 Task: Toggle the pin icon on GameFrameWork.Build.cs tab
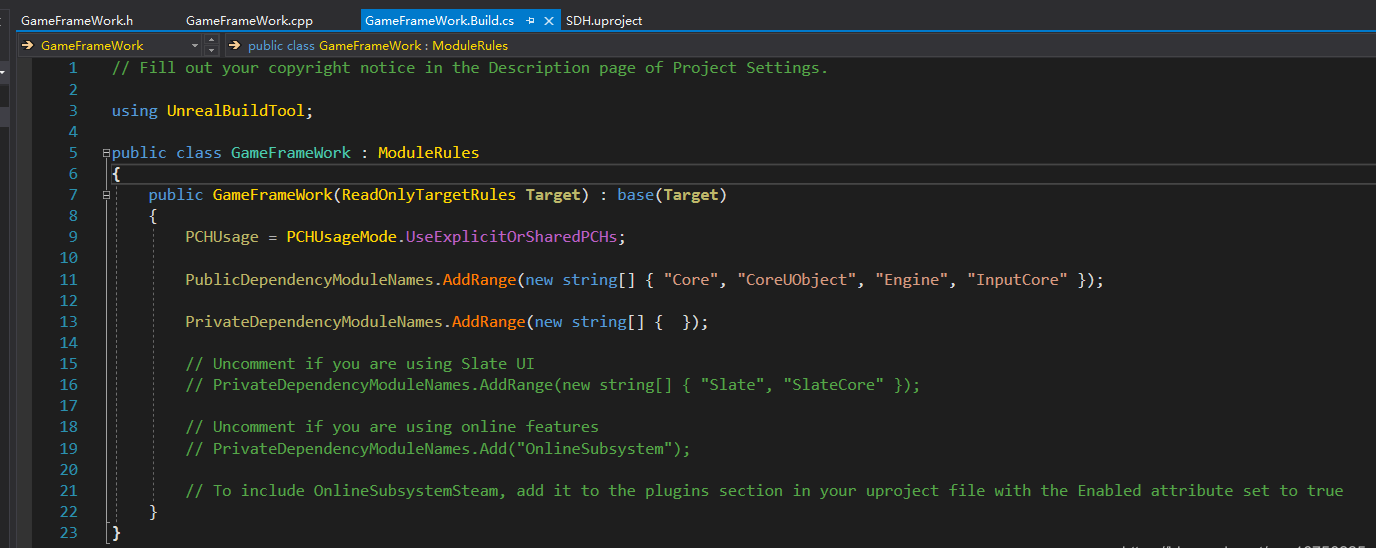coord(530,20)
